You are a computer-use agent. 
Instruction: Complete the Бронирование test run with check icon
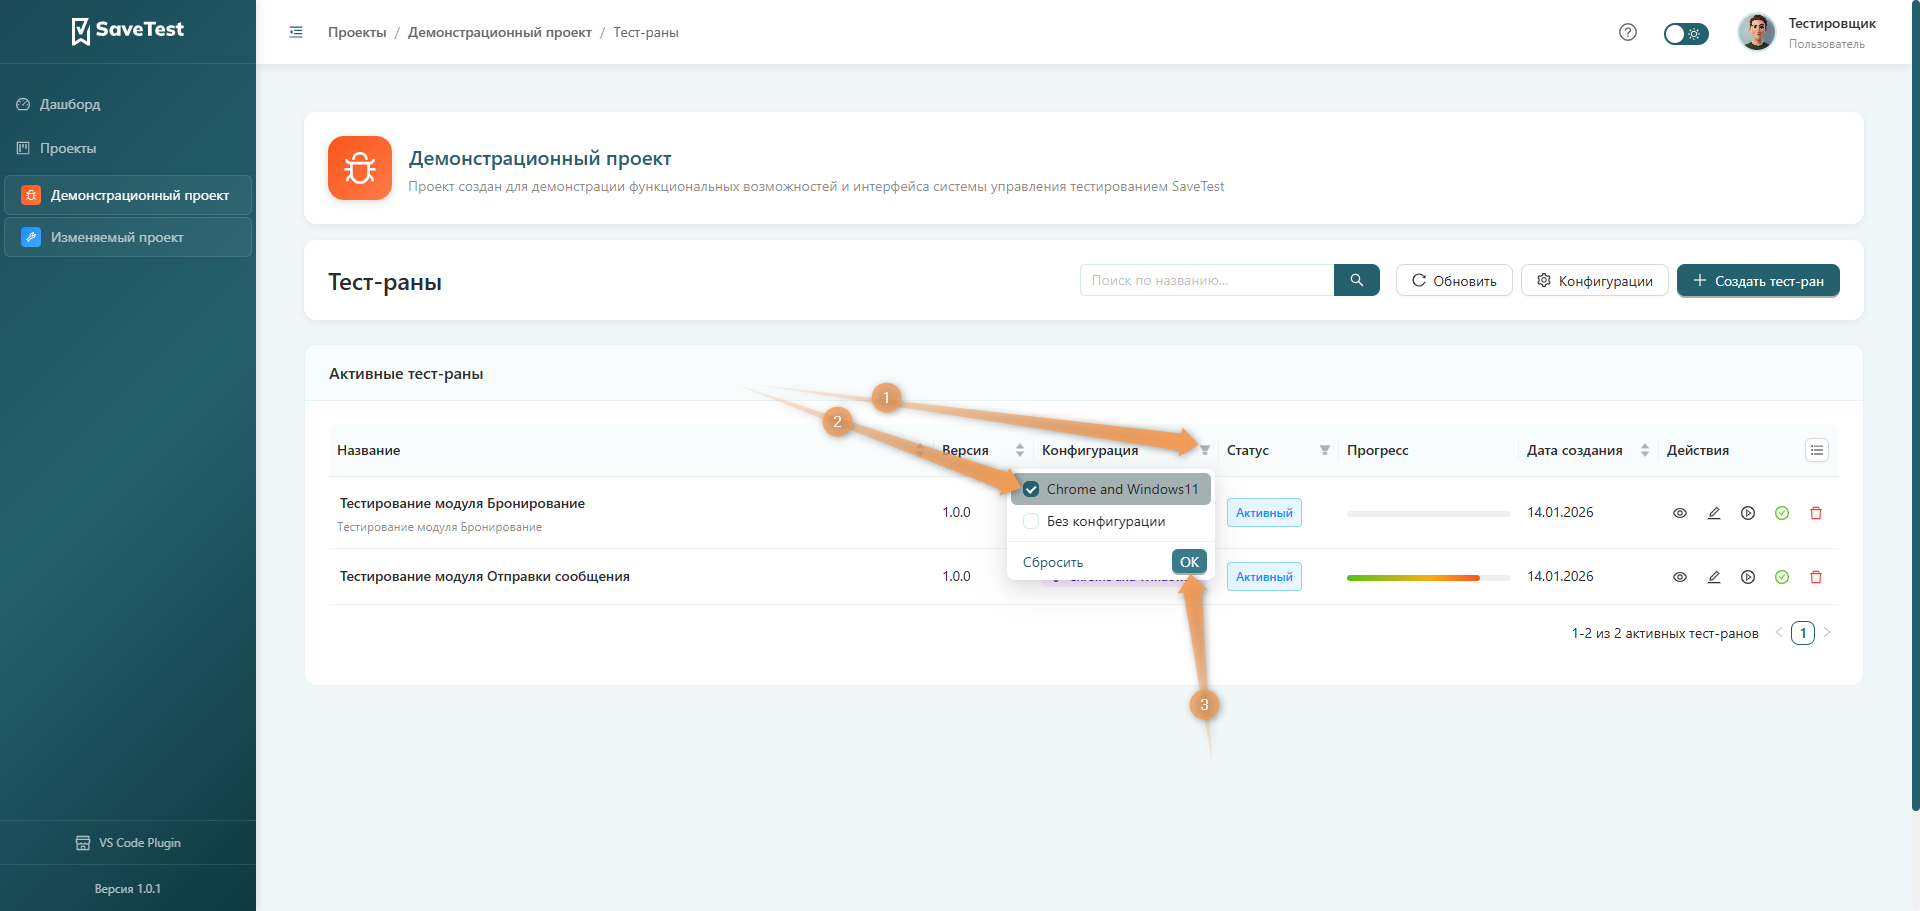coord(1781,513)
